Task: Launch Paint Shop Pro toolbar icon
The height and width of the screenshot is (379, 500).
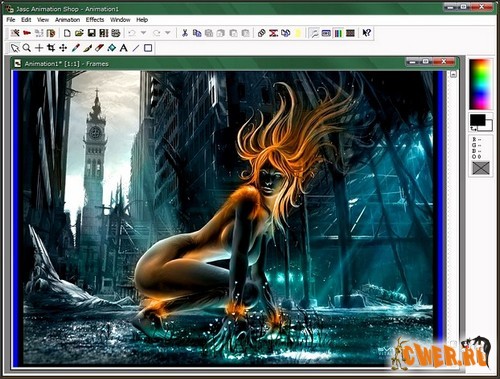Action: tap(51, 33)
